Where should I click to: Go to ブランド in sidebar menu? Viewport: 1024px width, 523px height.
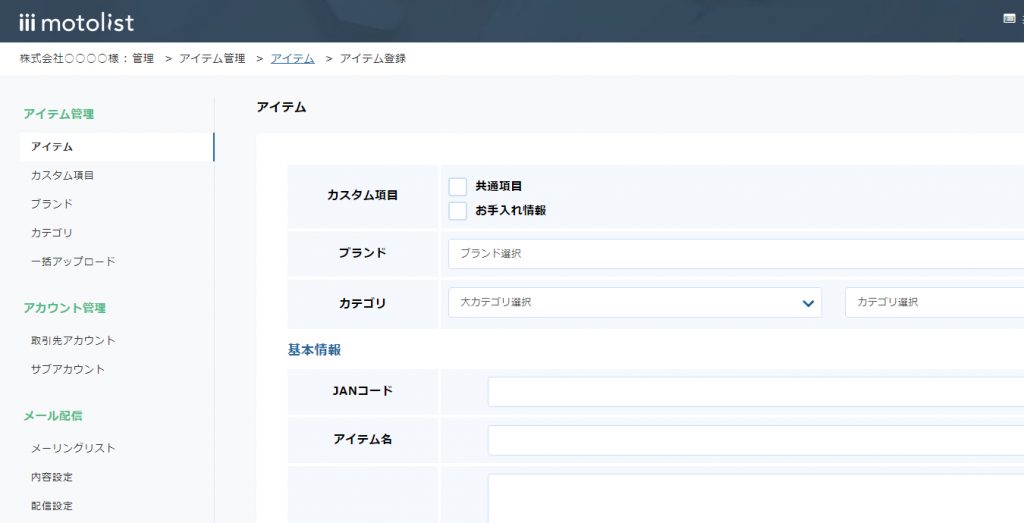coord(52,204)
